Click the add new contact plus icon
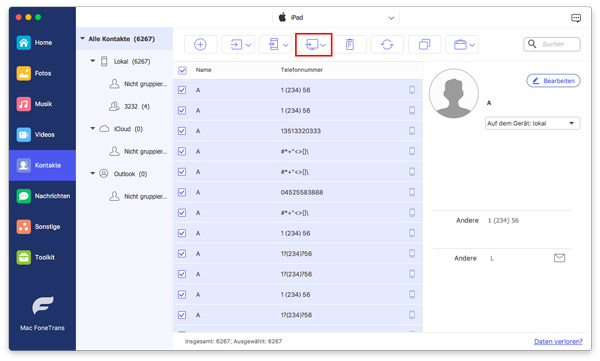Screen dimensions: 600x361 point(200,44)
